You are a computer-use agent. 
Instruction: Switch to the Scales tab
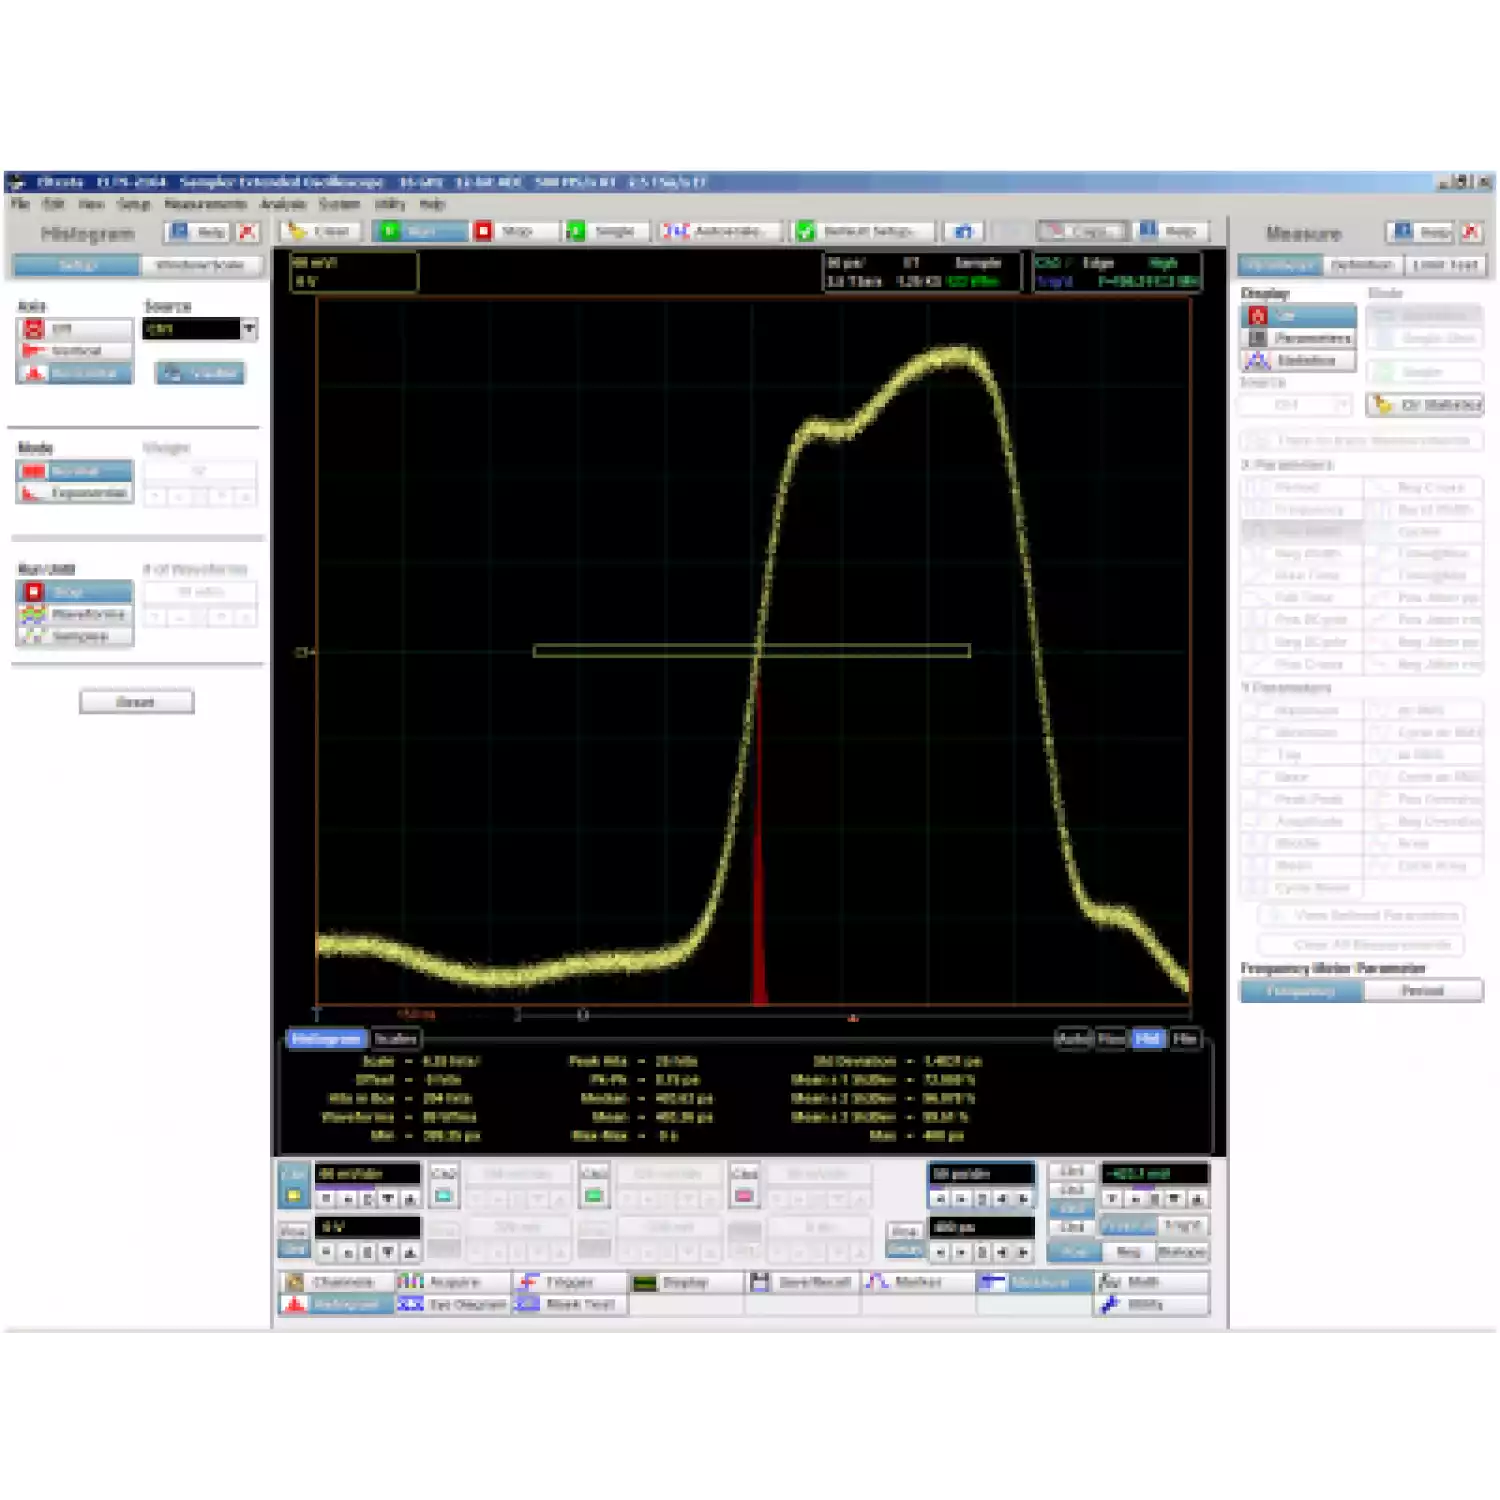coord(395,1039)
